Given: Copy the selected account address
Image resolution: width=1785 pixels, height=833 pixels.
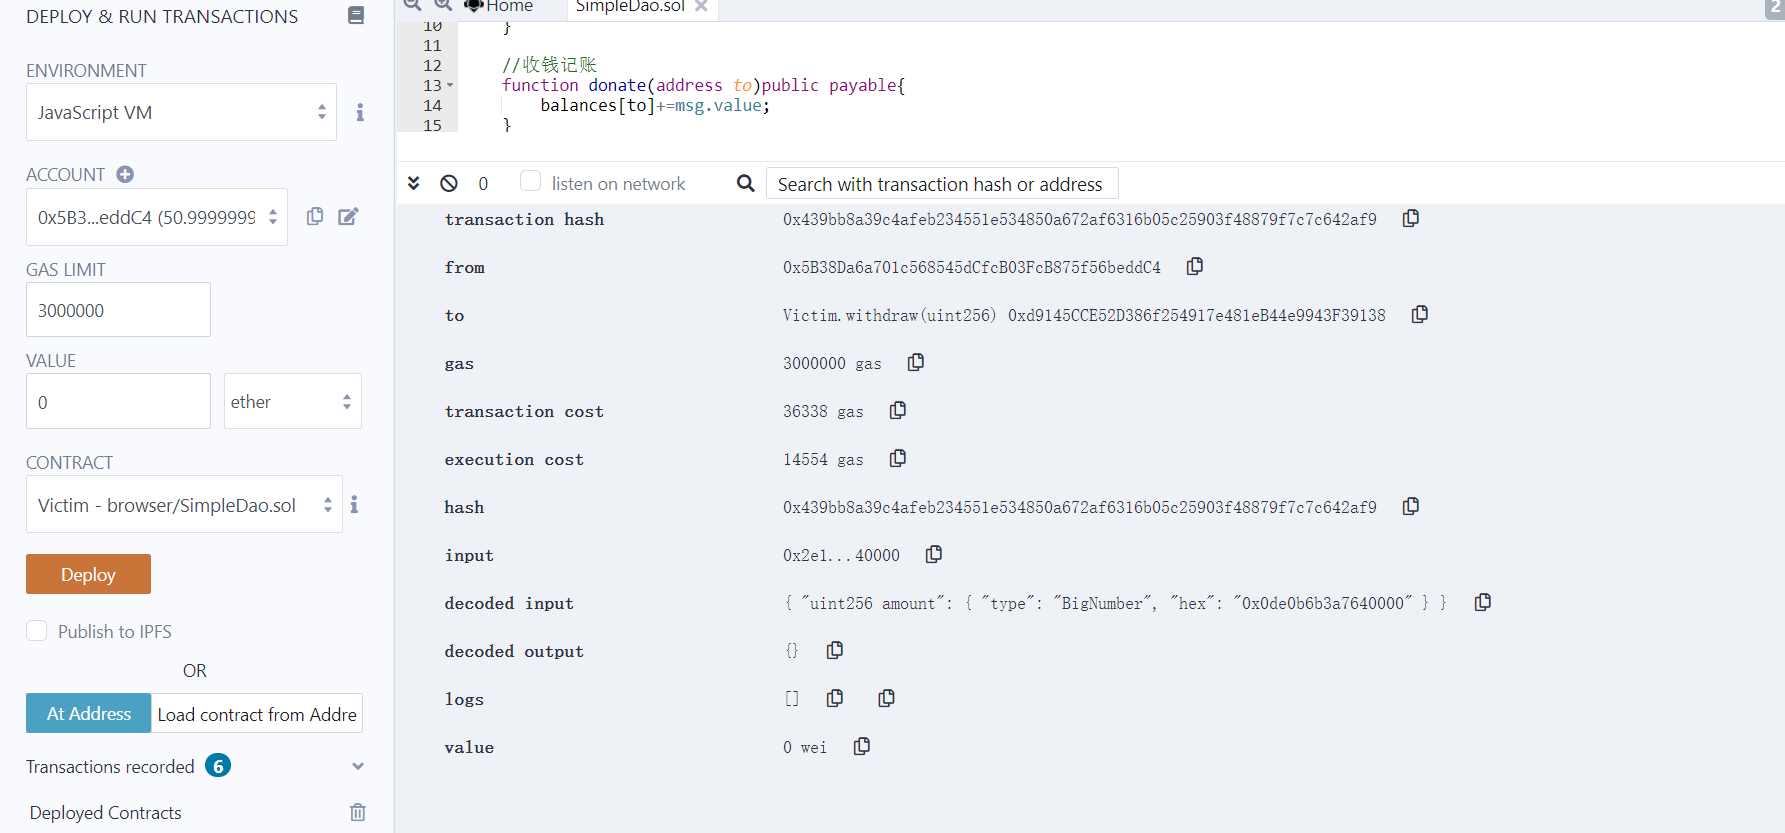Looking at the screenshot, I should [315, 216].
